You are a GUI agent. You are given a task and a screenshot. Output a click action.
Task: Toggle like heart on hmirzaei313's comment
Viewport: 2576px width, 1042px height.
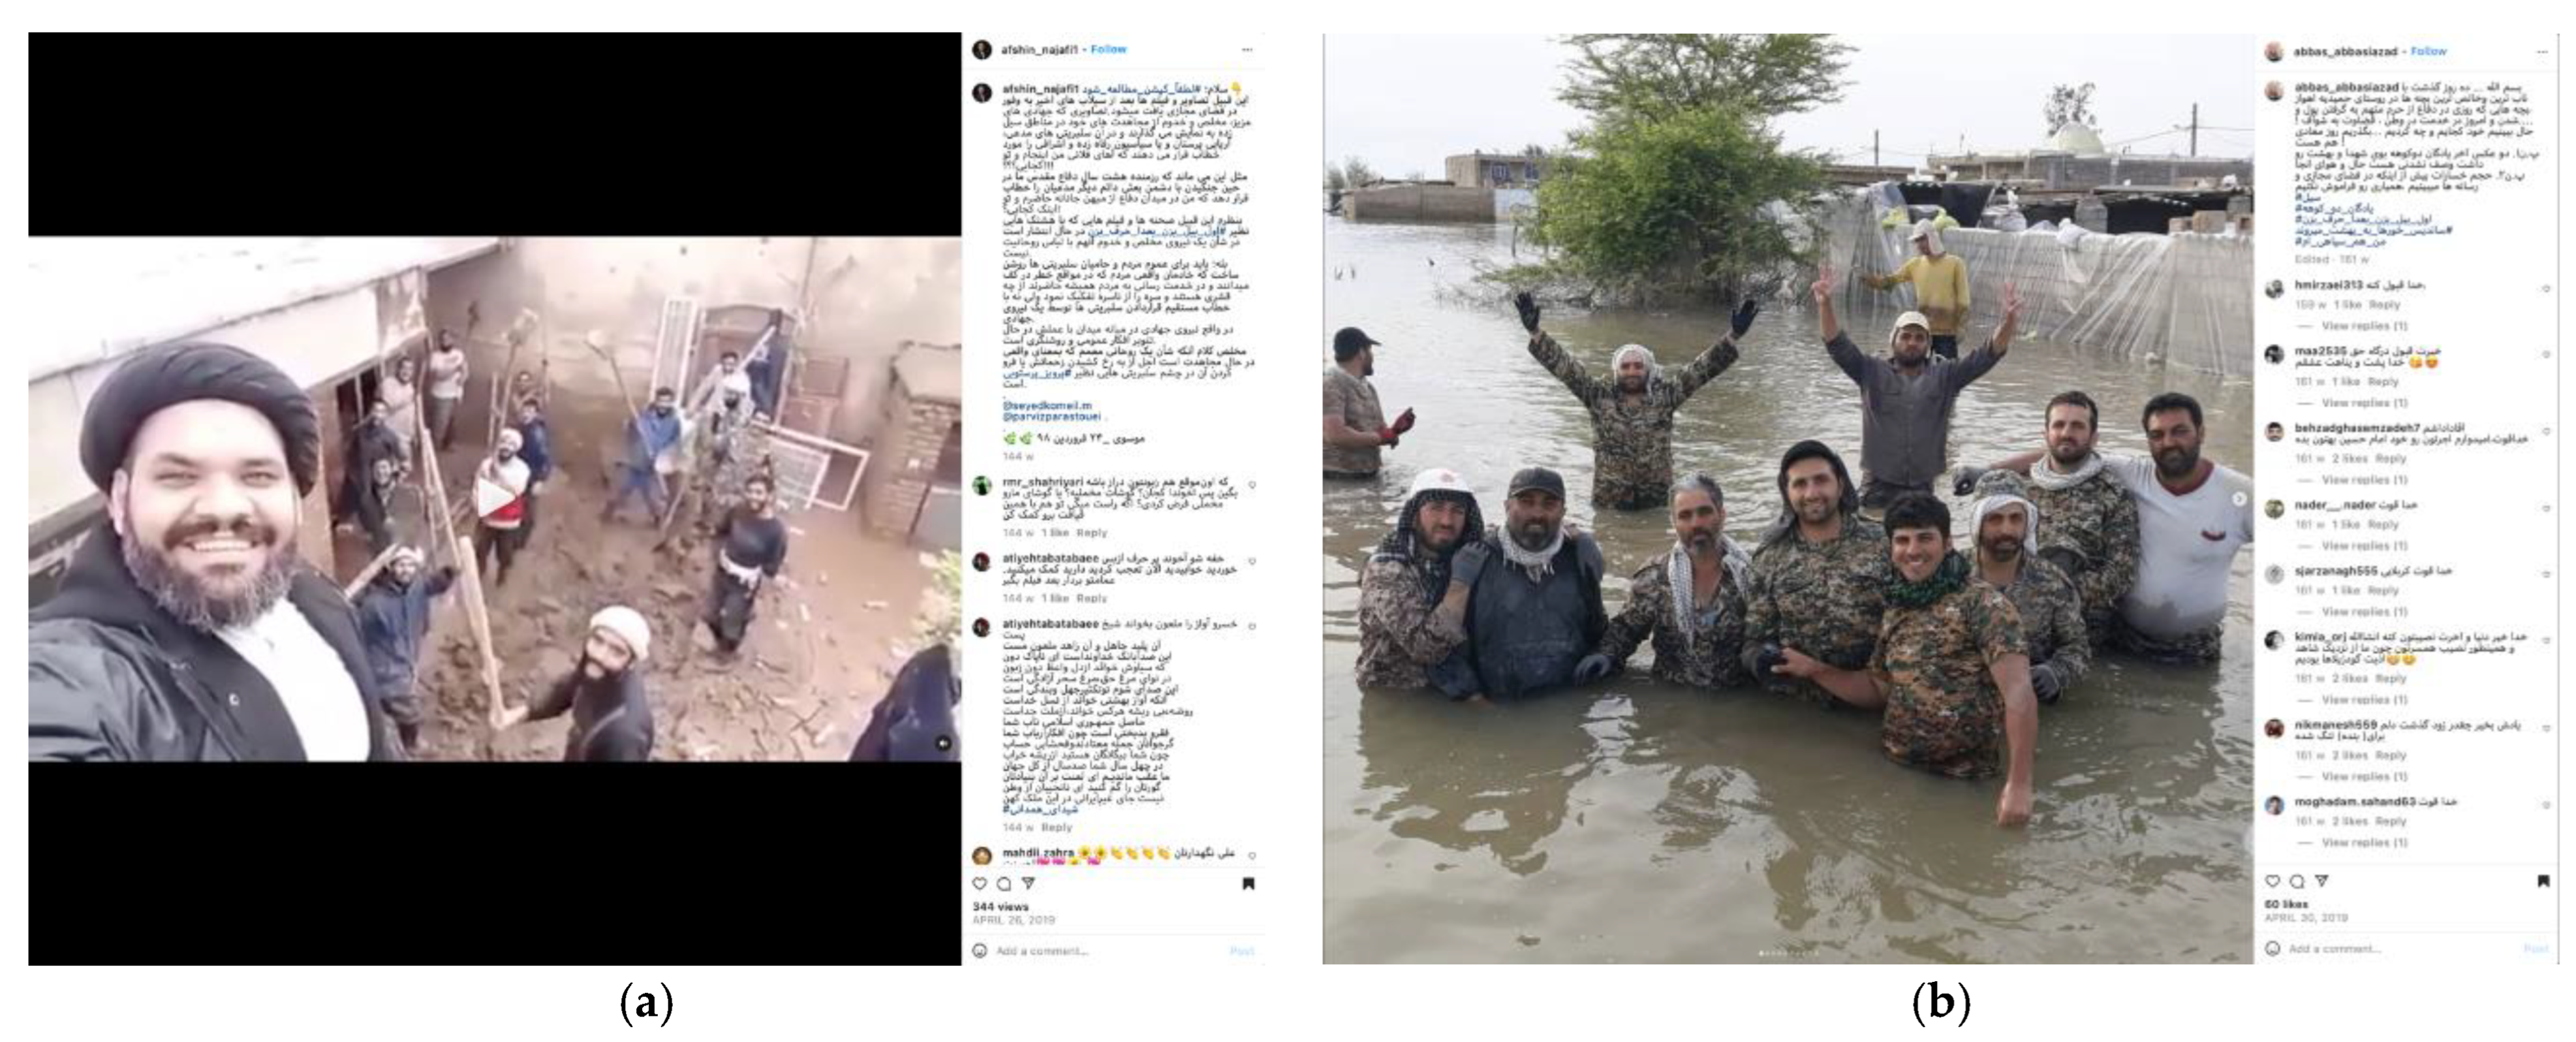(2546, 289)
